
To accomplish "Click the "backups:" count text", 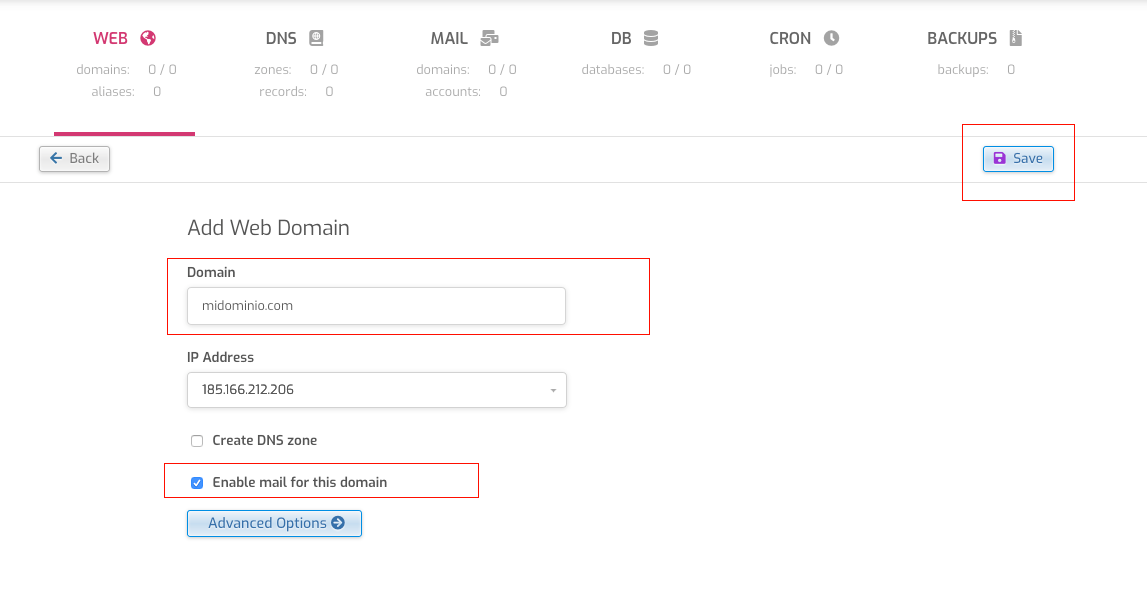I will click(x=976, y=69).
